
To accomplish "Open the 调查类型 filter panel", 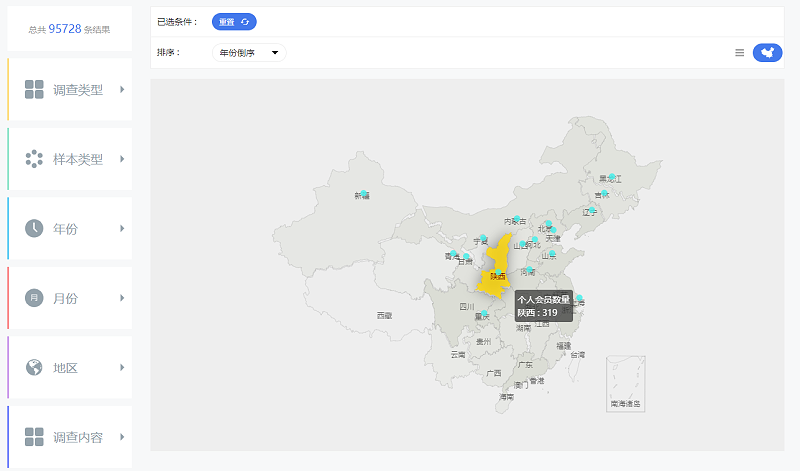I will click(69, 89).
